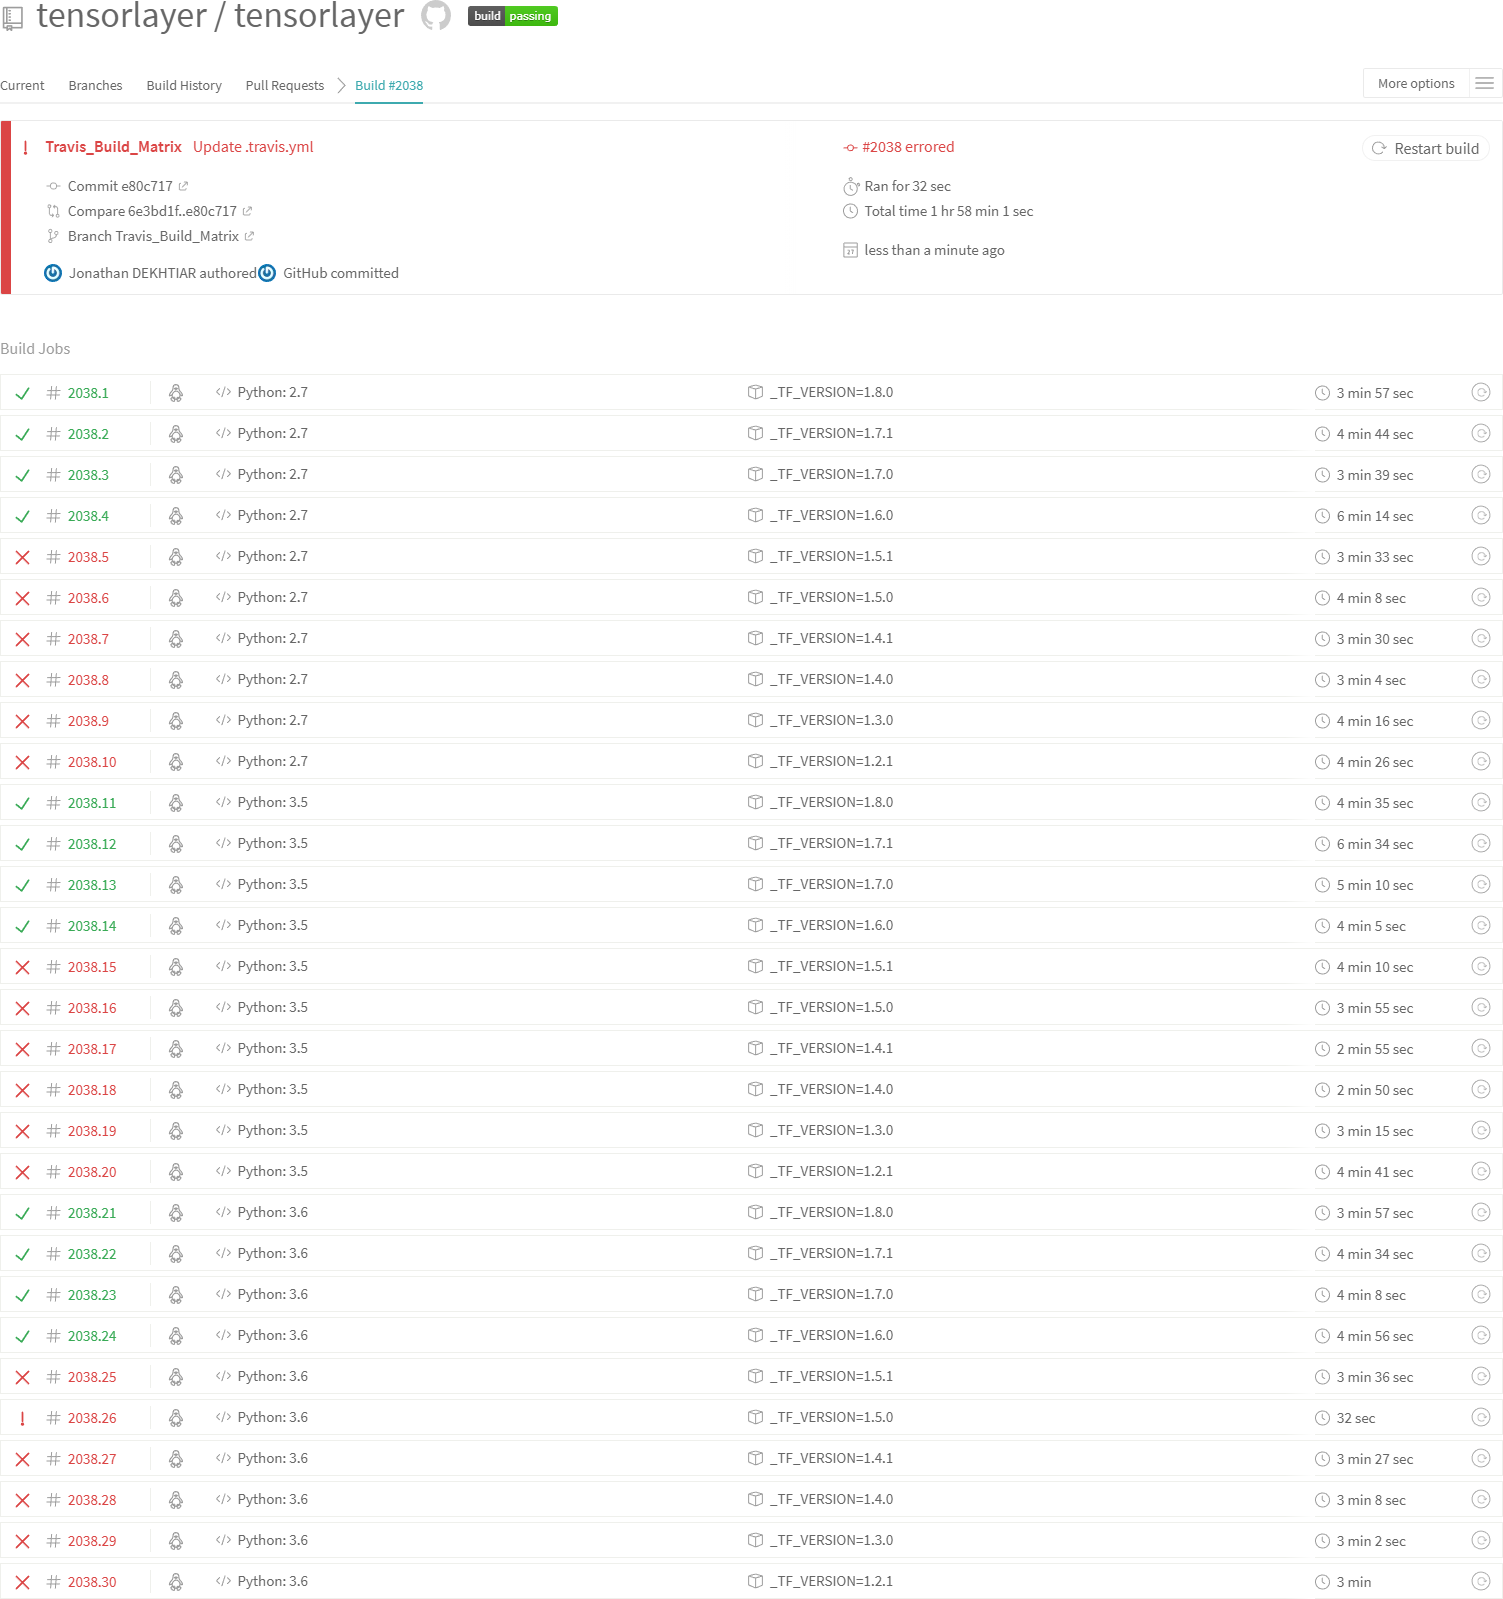This screenshot has height=1599, width=1503.
Task: Open job 2038.16 link
Action: point(92,1008)
